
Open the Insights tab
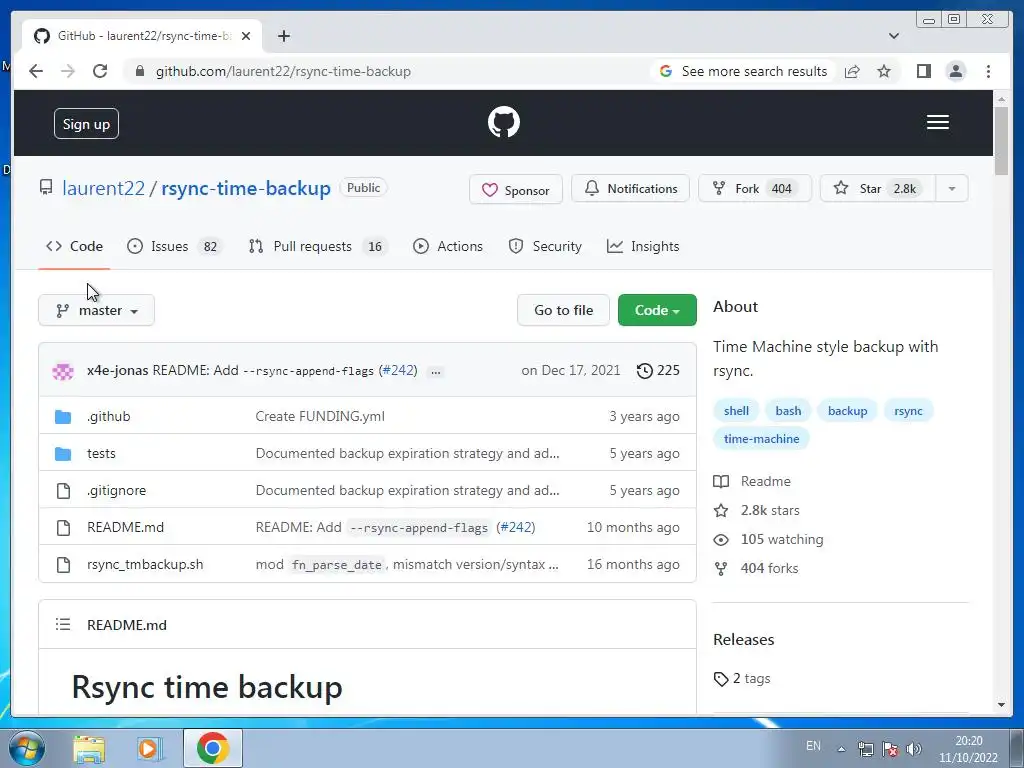[x=643, y=246]
